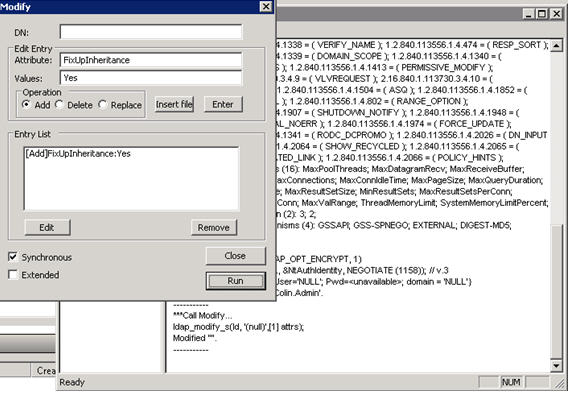Click the '***Call Modify...' output line
Image resolution: width=569 pixels, height=394 pixels.
(202, 315)
